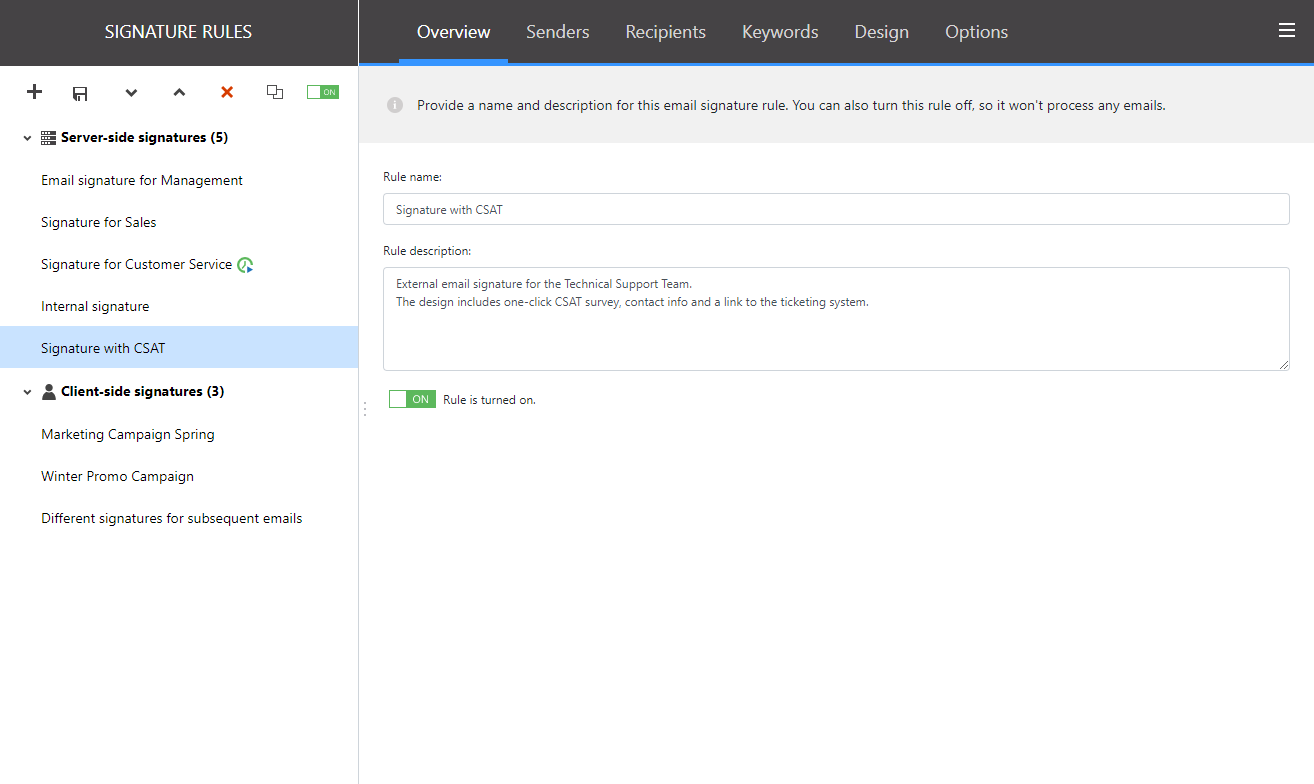The height and width of the screenshot is (784, 1314).
Task: Open the Design tab
Action: tap(881, 31)
